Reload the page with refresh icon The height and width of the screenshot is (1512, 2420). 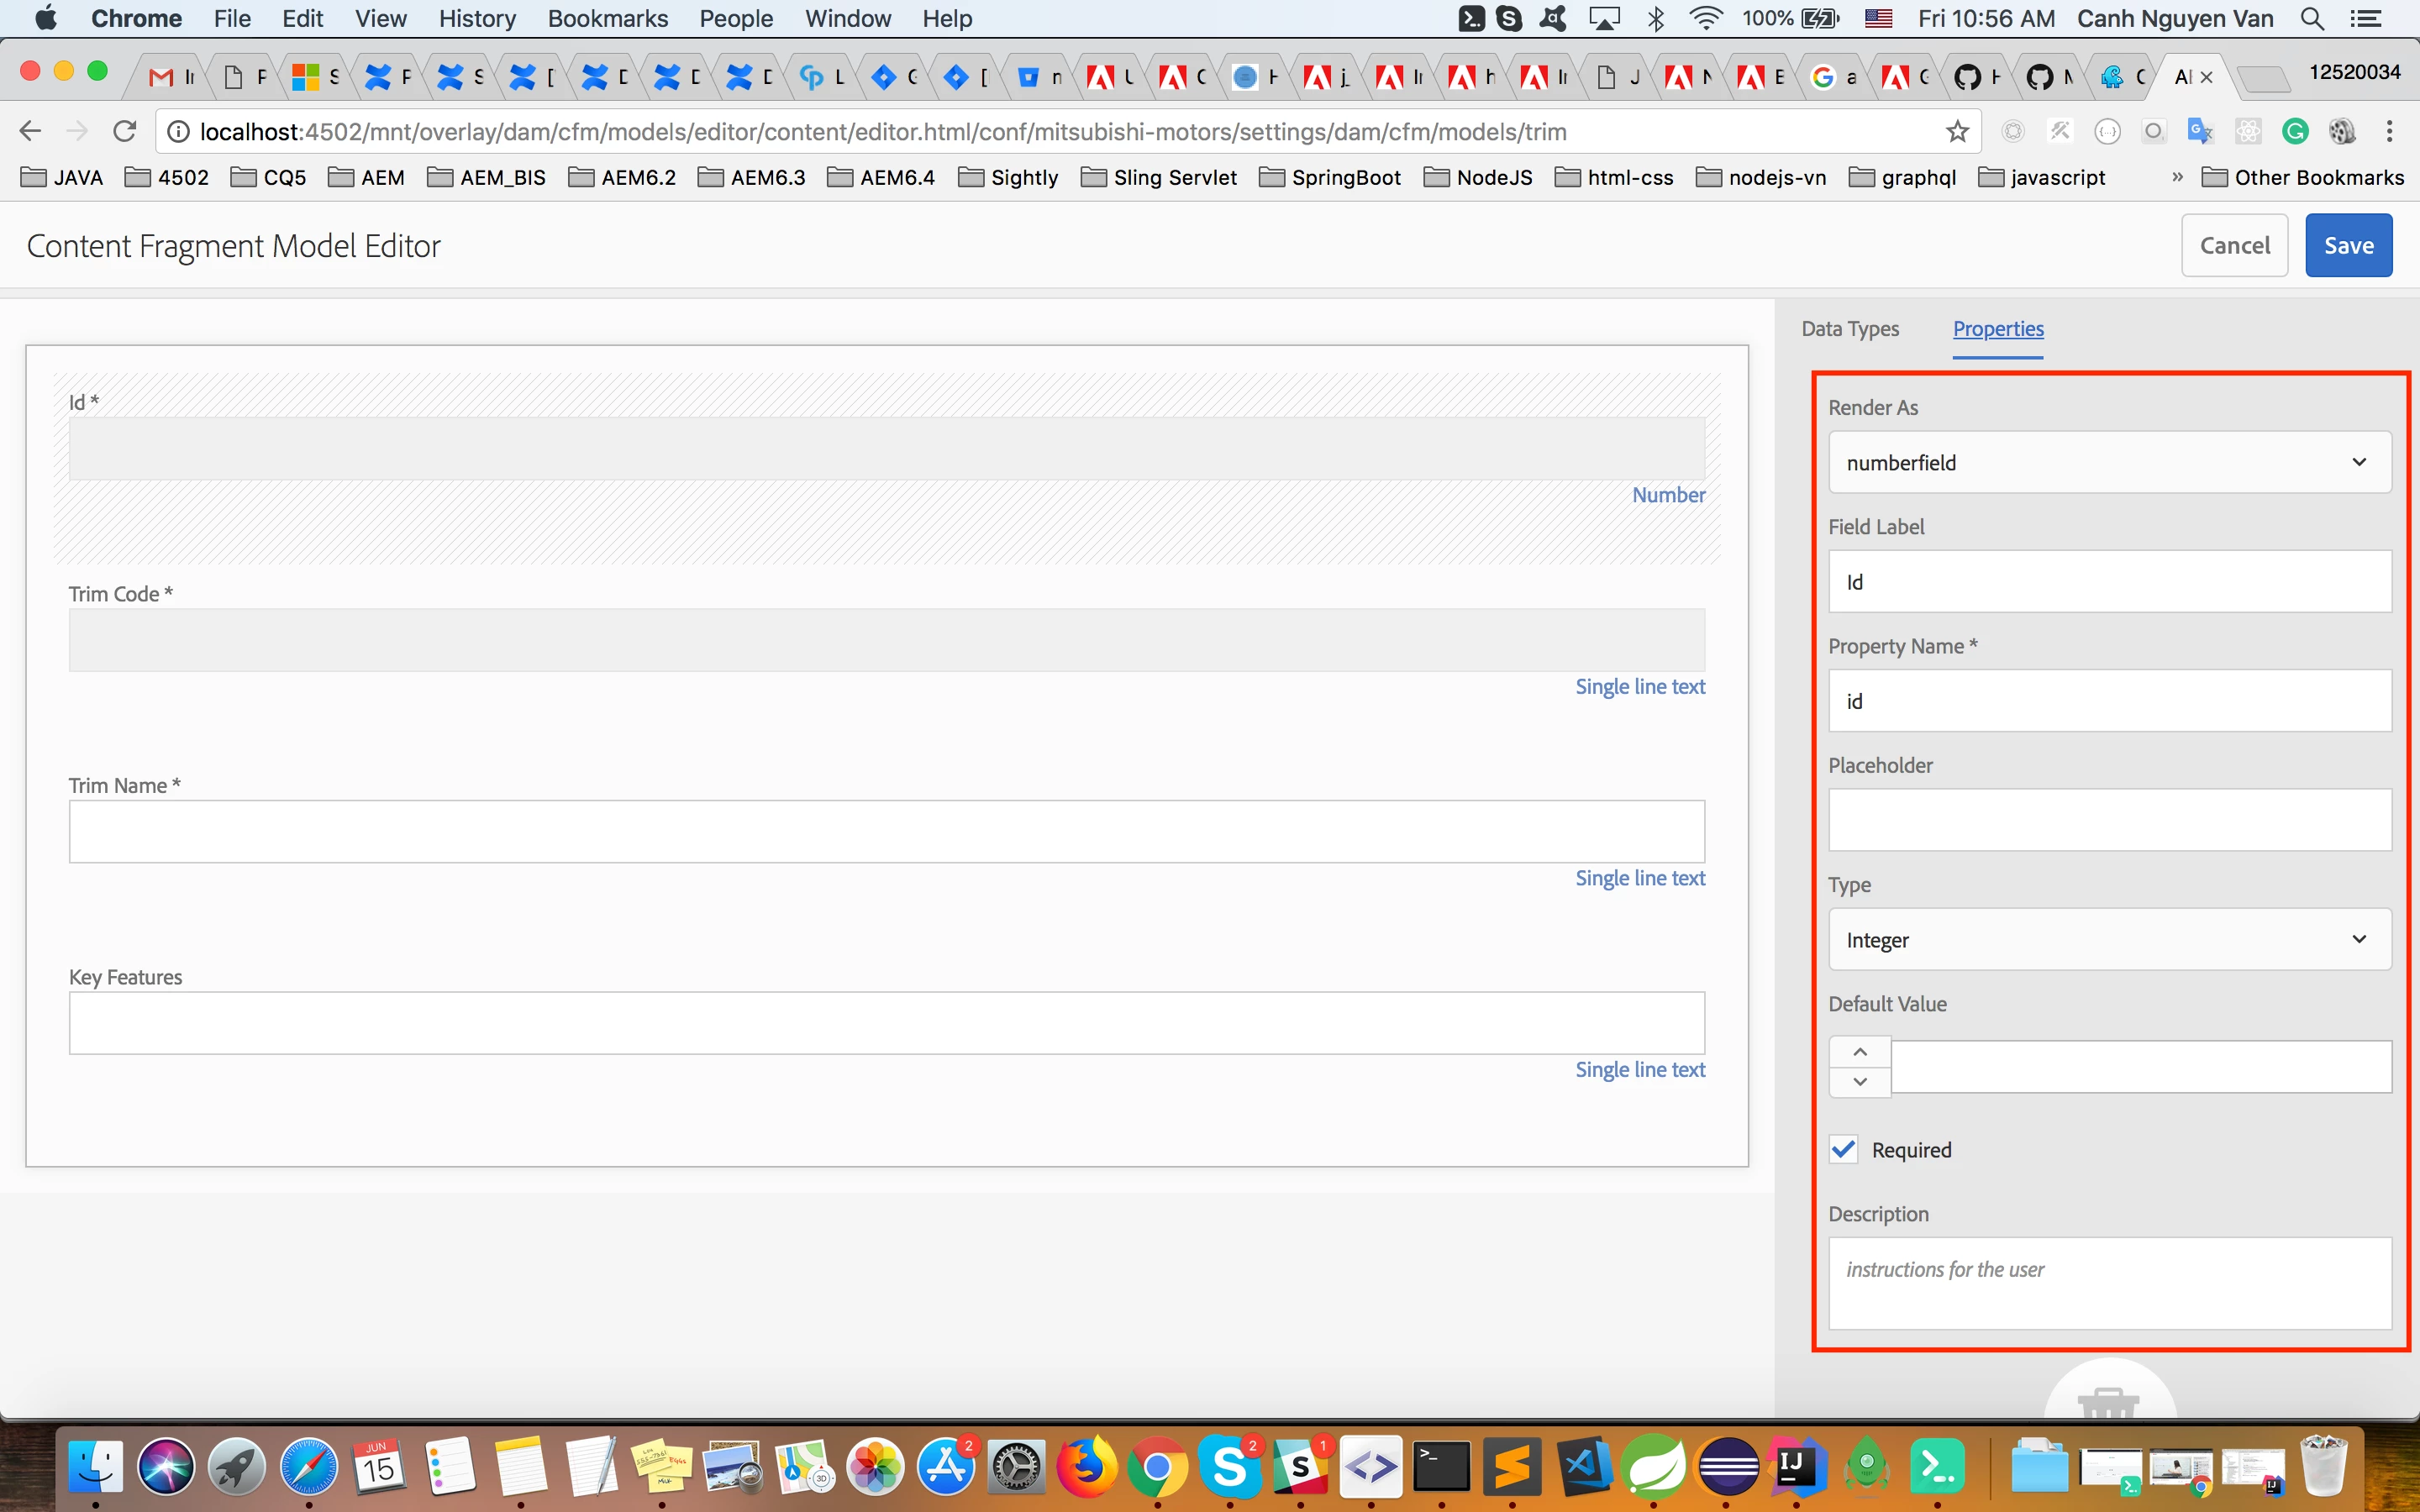pyautogui.click(x=124, y=132)
